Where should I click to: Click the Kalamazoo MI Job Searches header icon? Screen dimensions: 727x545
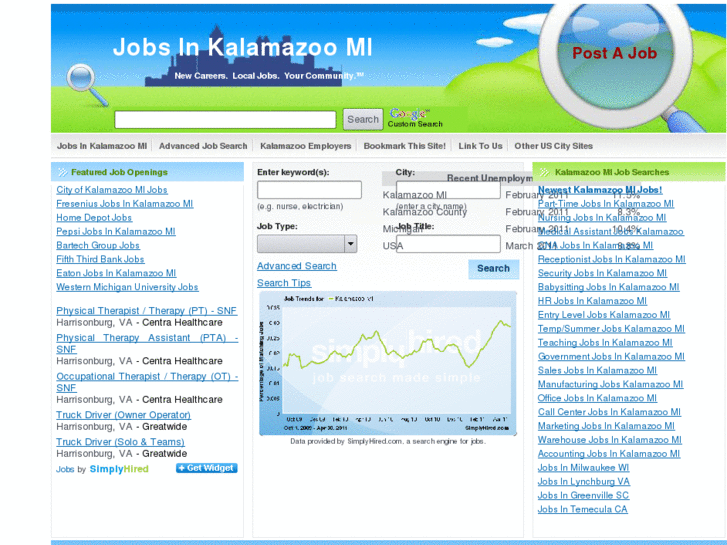544,173
